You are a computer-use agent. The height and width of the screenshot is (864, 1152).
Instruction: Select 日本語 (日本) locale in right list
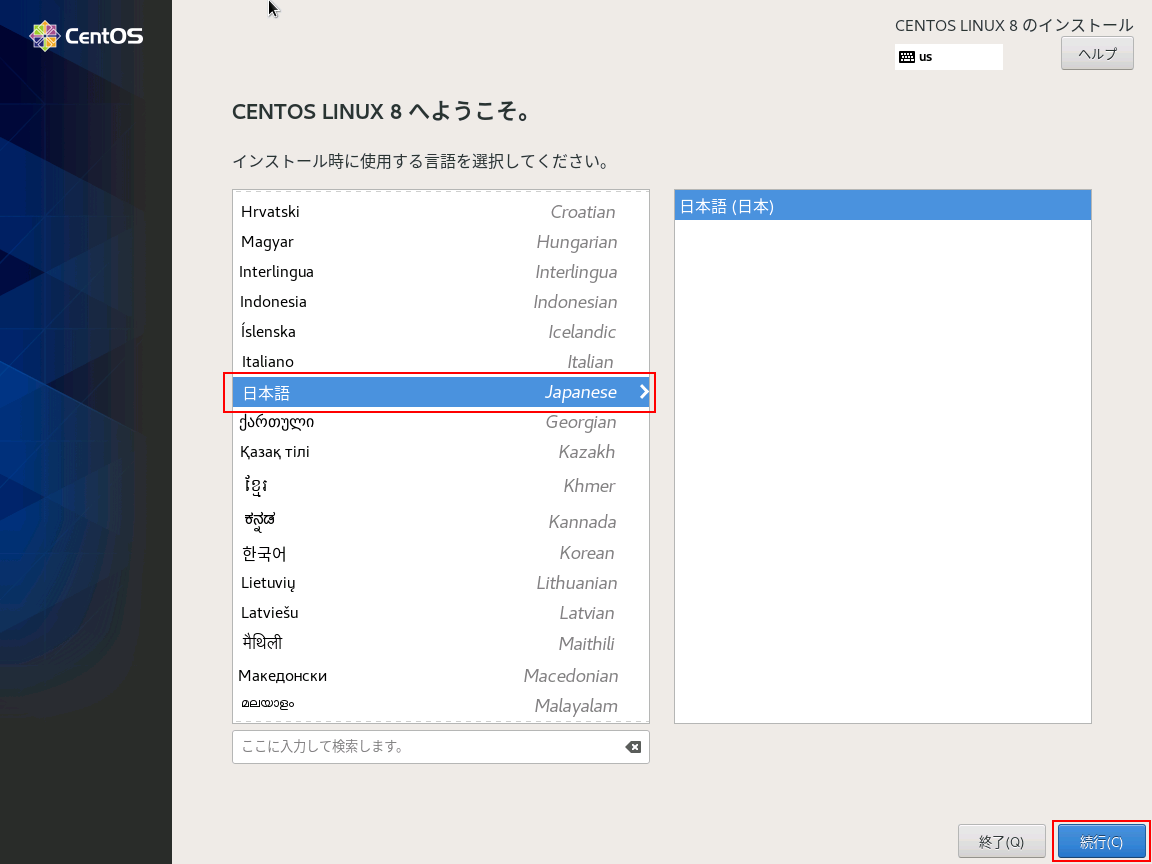pos(882,207)
